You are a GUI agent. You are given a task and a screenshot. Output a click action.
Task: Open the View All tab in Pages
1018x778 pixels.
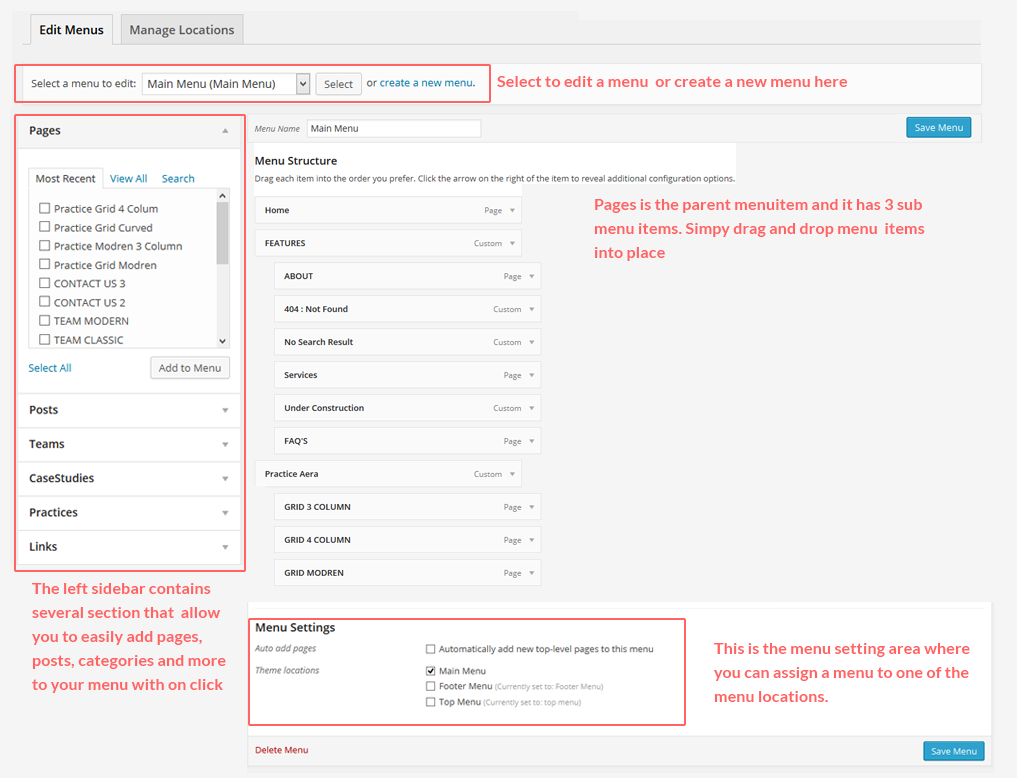pyautogui.click(x=128, y=179)
